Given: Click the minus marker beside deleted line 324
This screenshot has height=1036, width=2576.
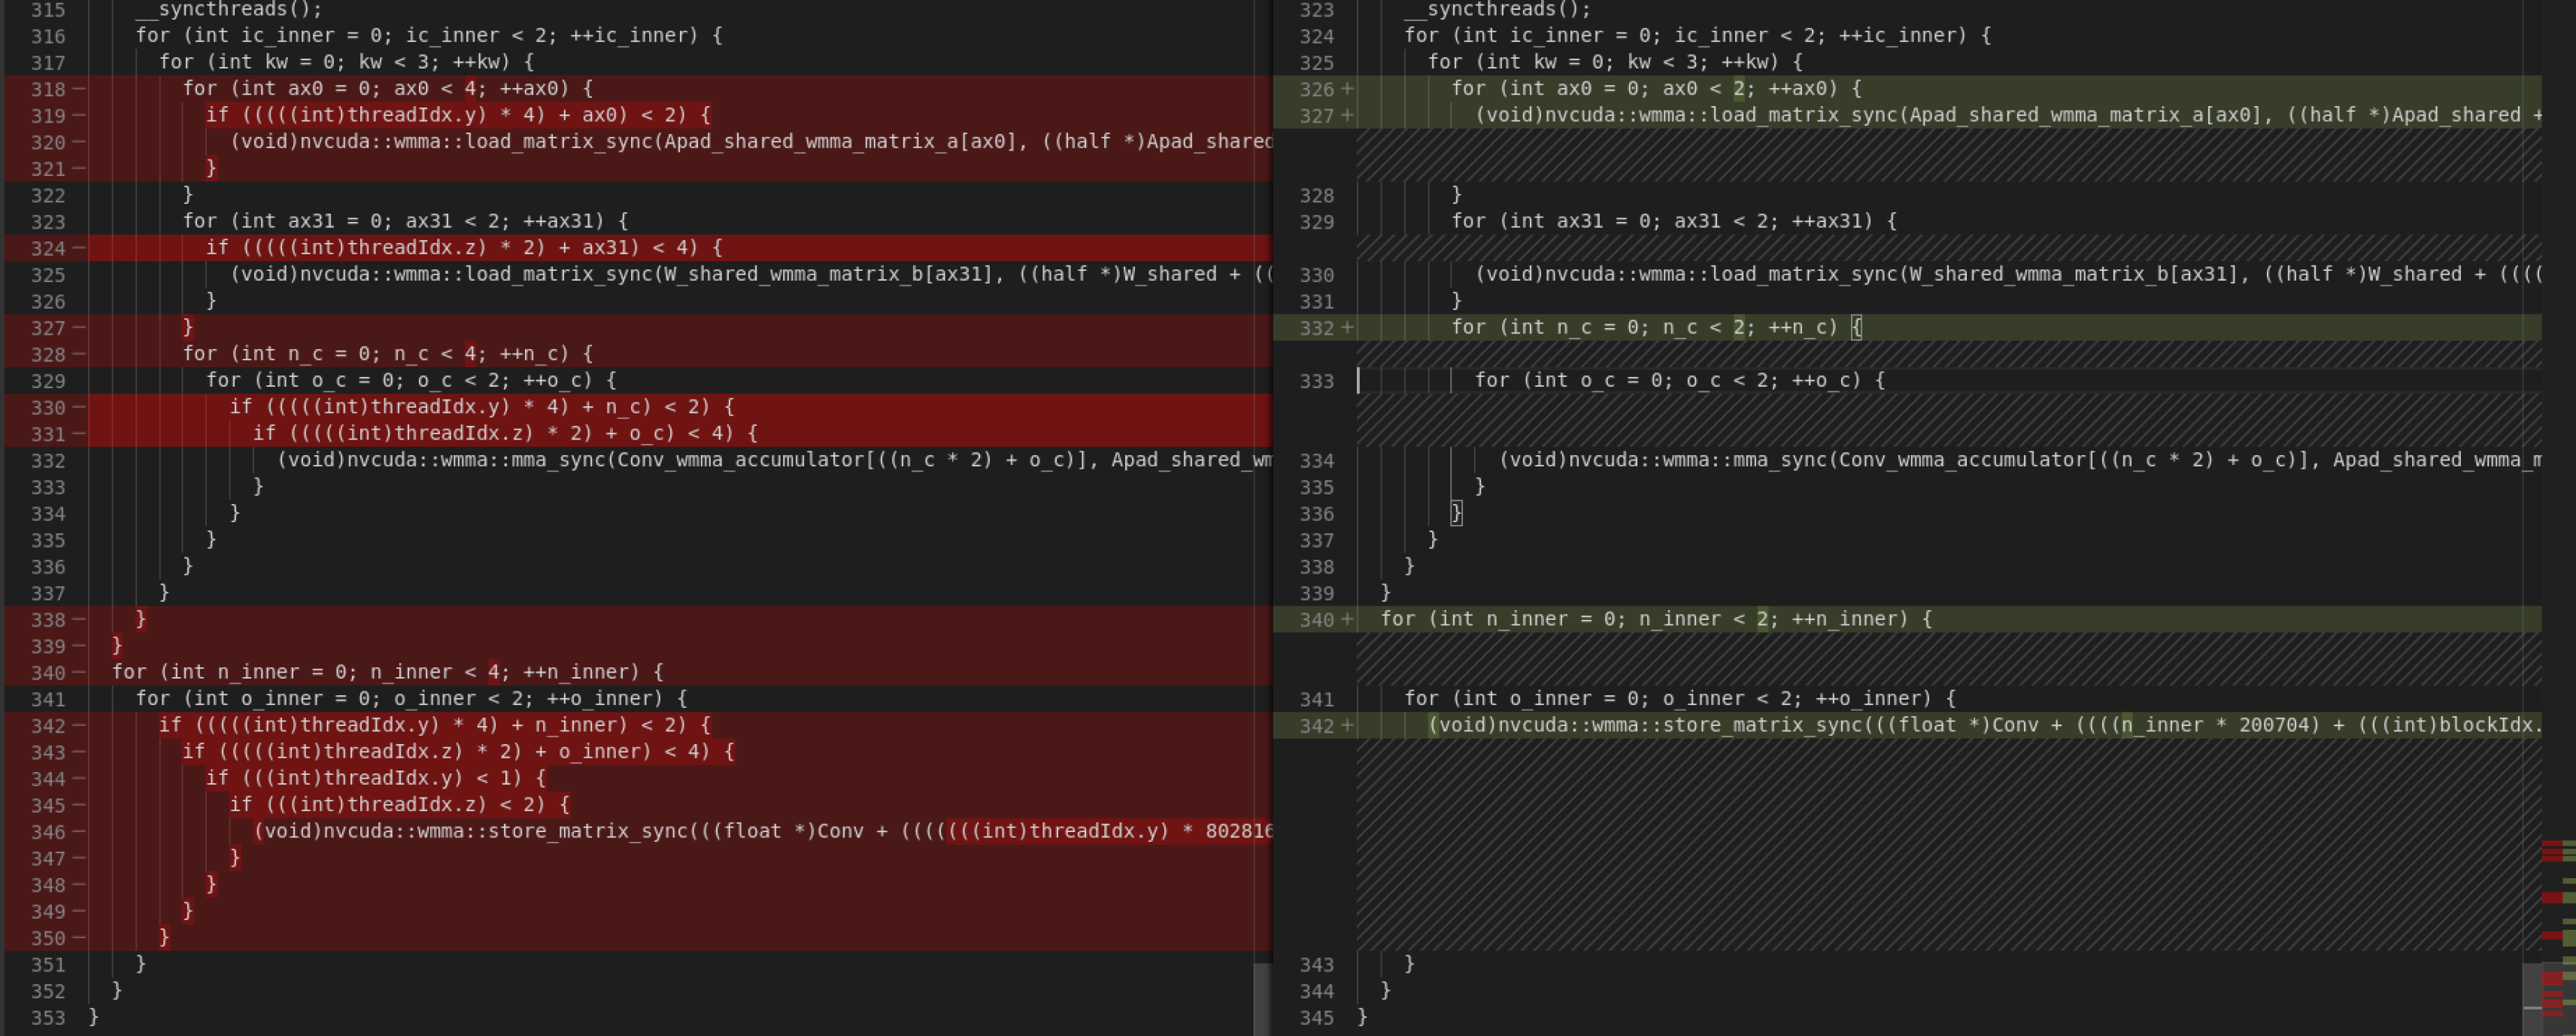Looking at the screenshot, I should tap(79, 248).
